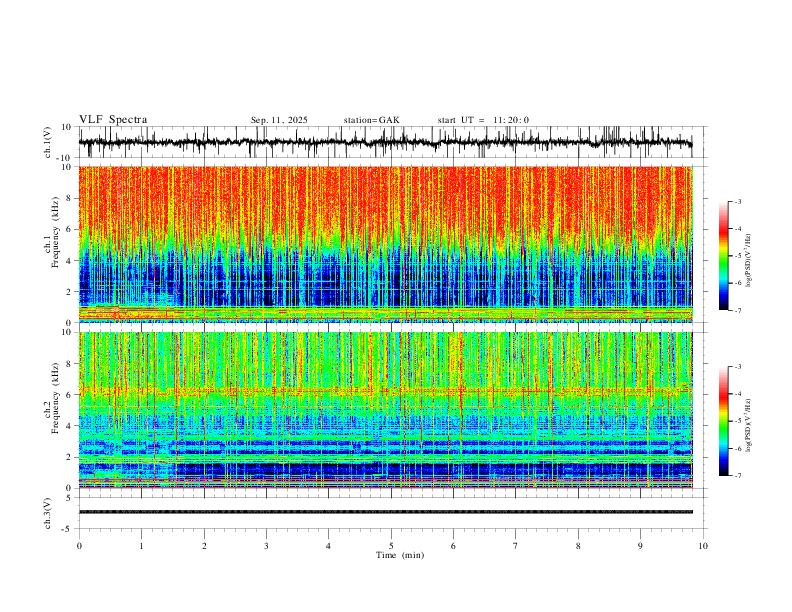This screenshot has width=792, height=612.
Task: Click the "-3" label on ch.2 color bar
Action: click(x=738, y=367)
